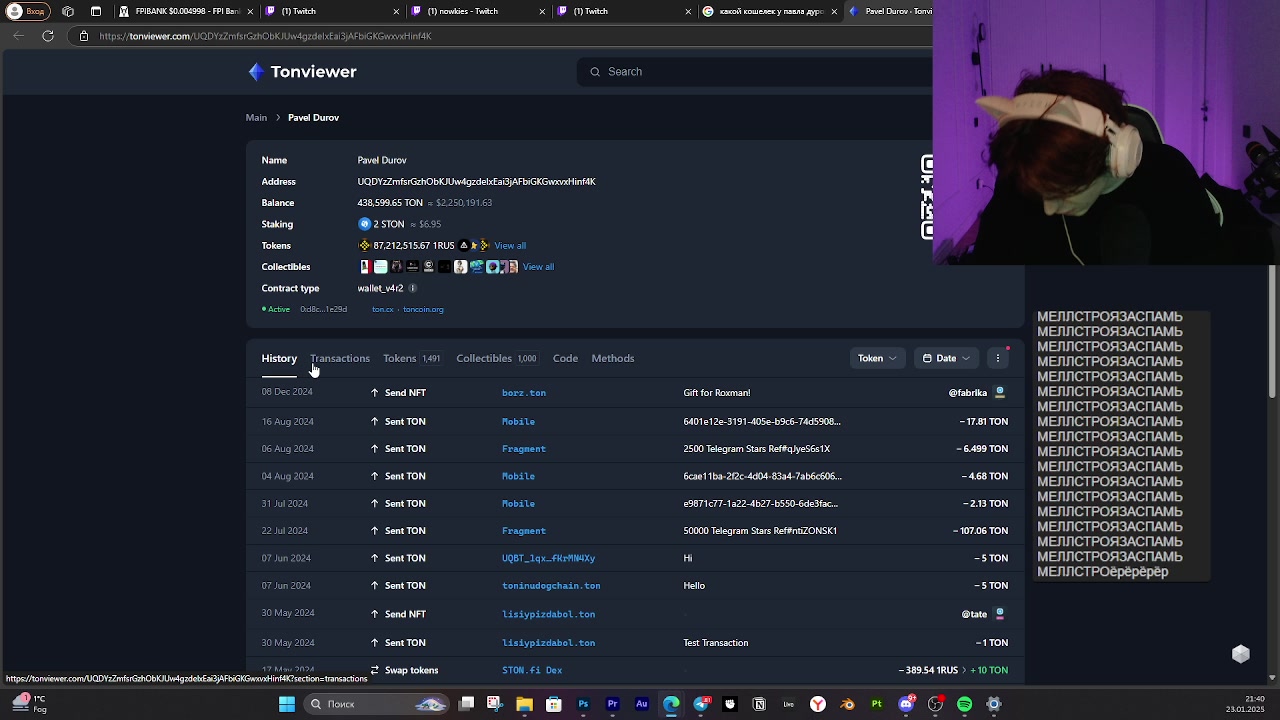Image resolution: width=1280 pixels, height=720 pixels.
Task: Open the Date filter dropdown
Action: (946, 358)
